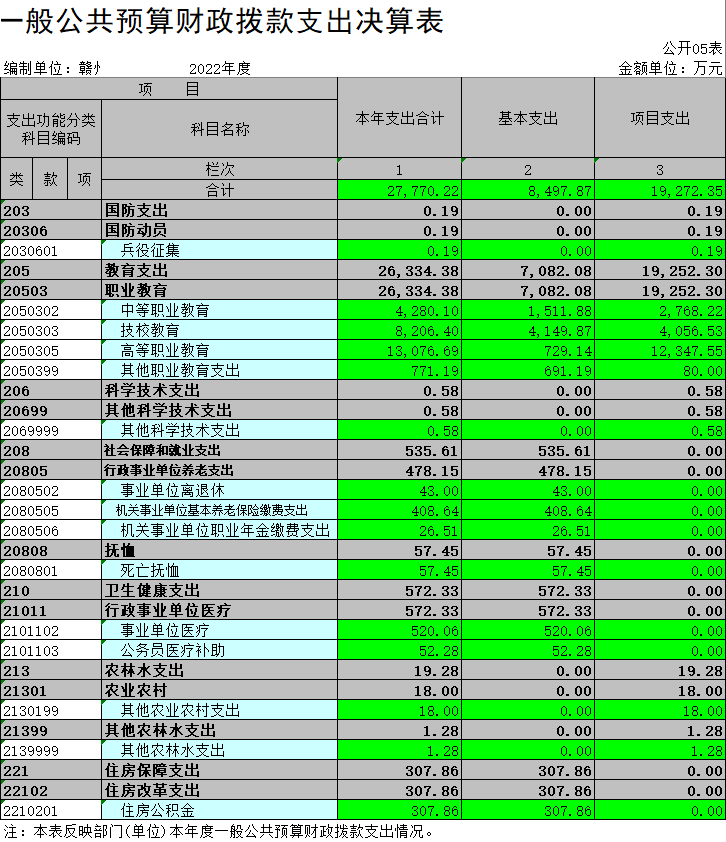The height and width of the screenshot is (842, 726).
Task: Select the 项目支出 column header cell
Action: [x=660, y=118]
